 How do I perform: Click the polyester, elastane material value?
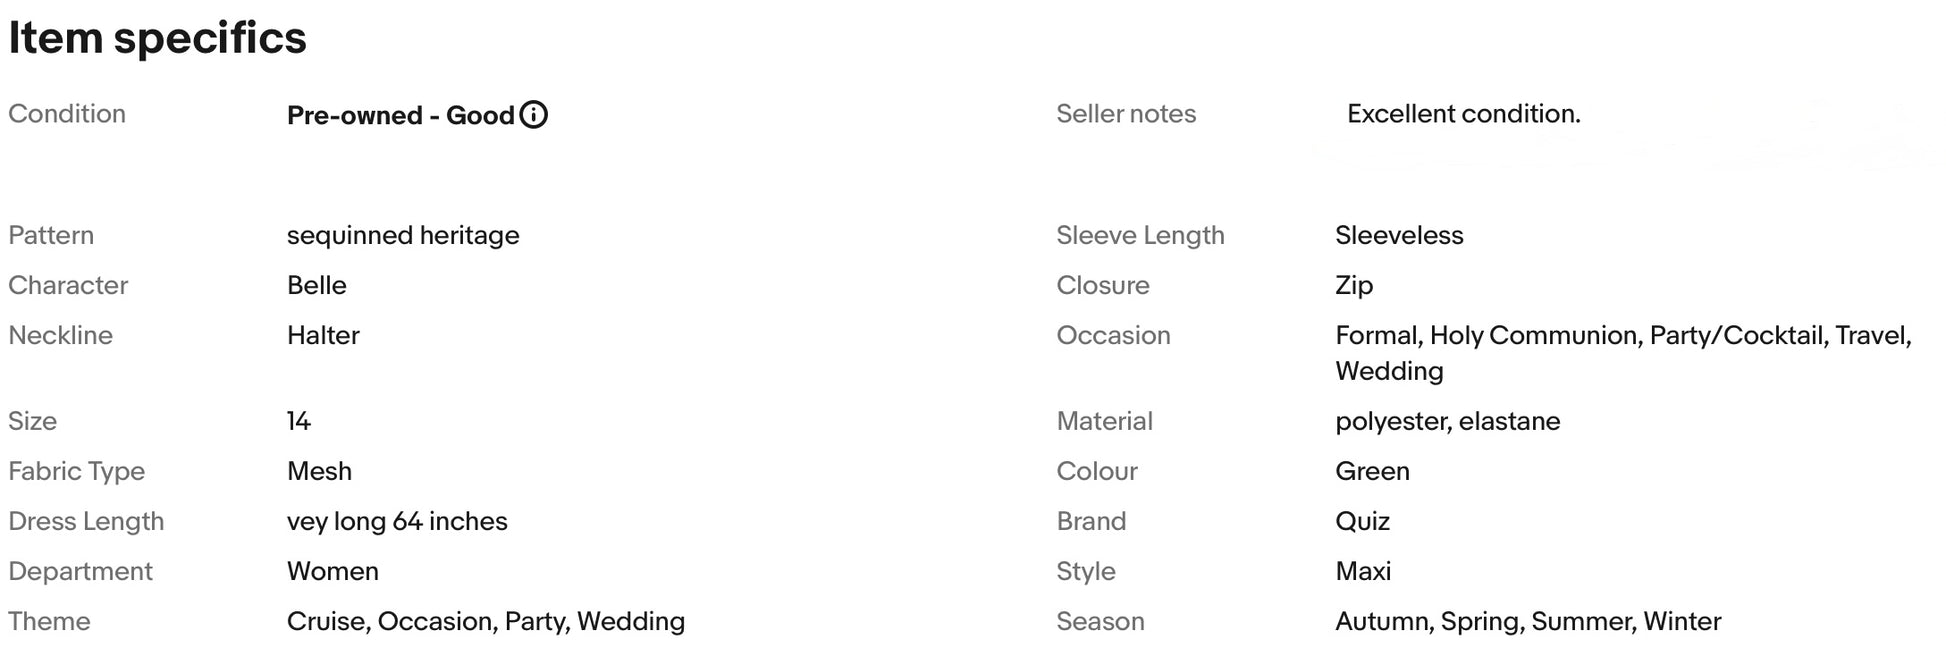point(1447,421)
